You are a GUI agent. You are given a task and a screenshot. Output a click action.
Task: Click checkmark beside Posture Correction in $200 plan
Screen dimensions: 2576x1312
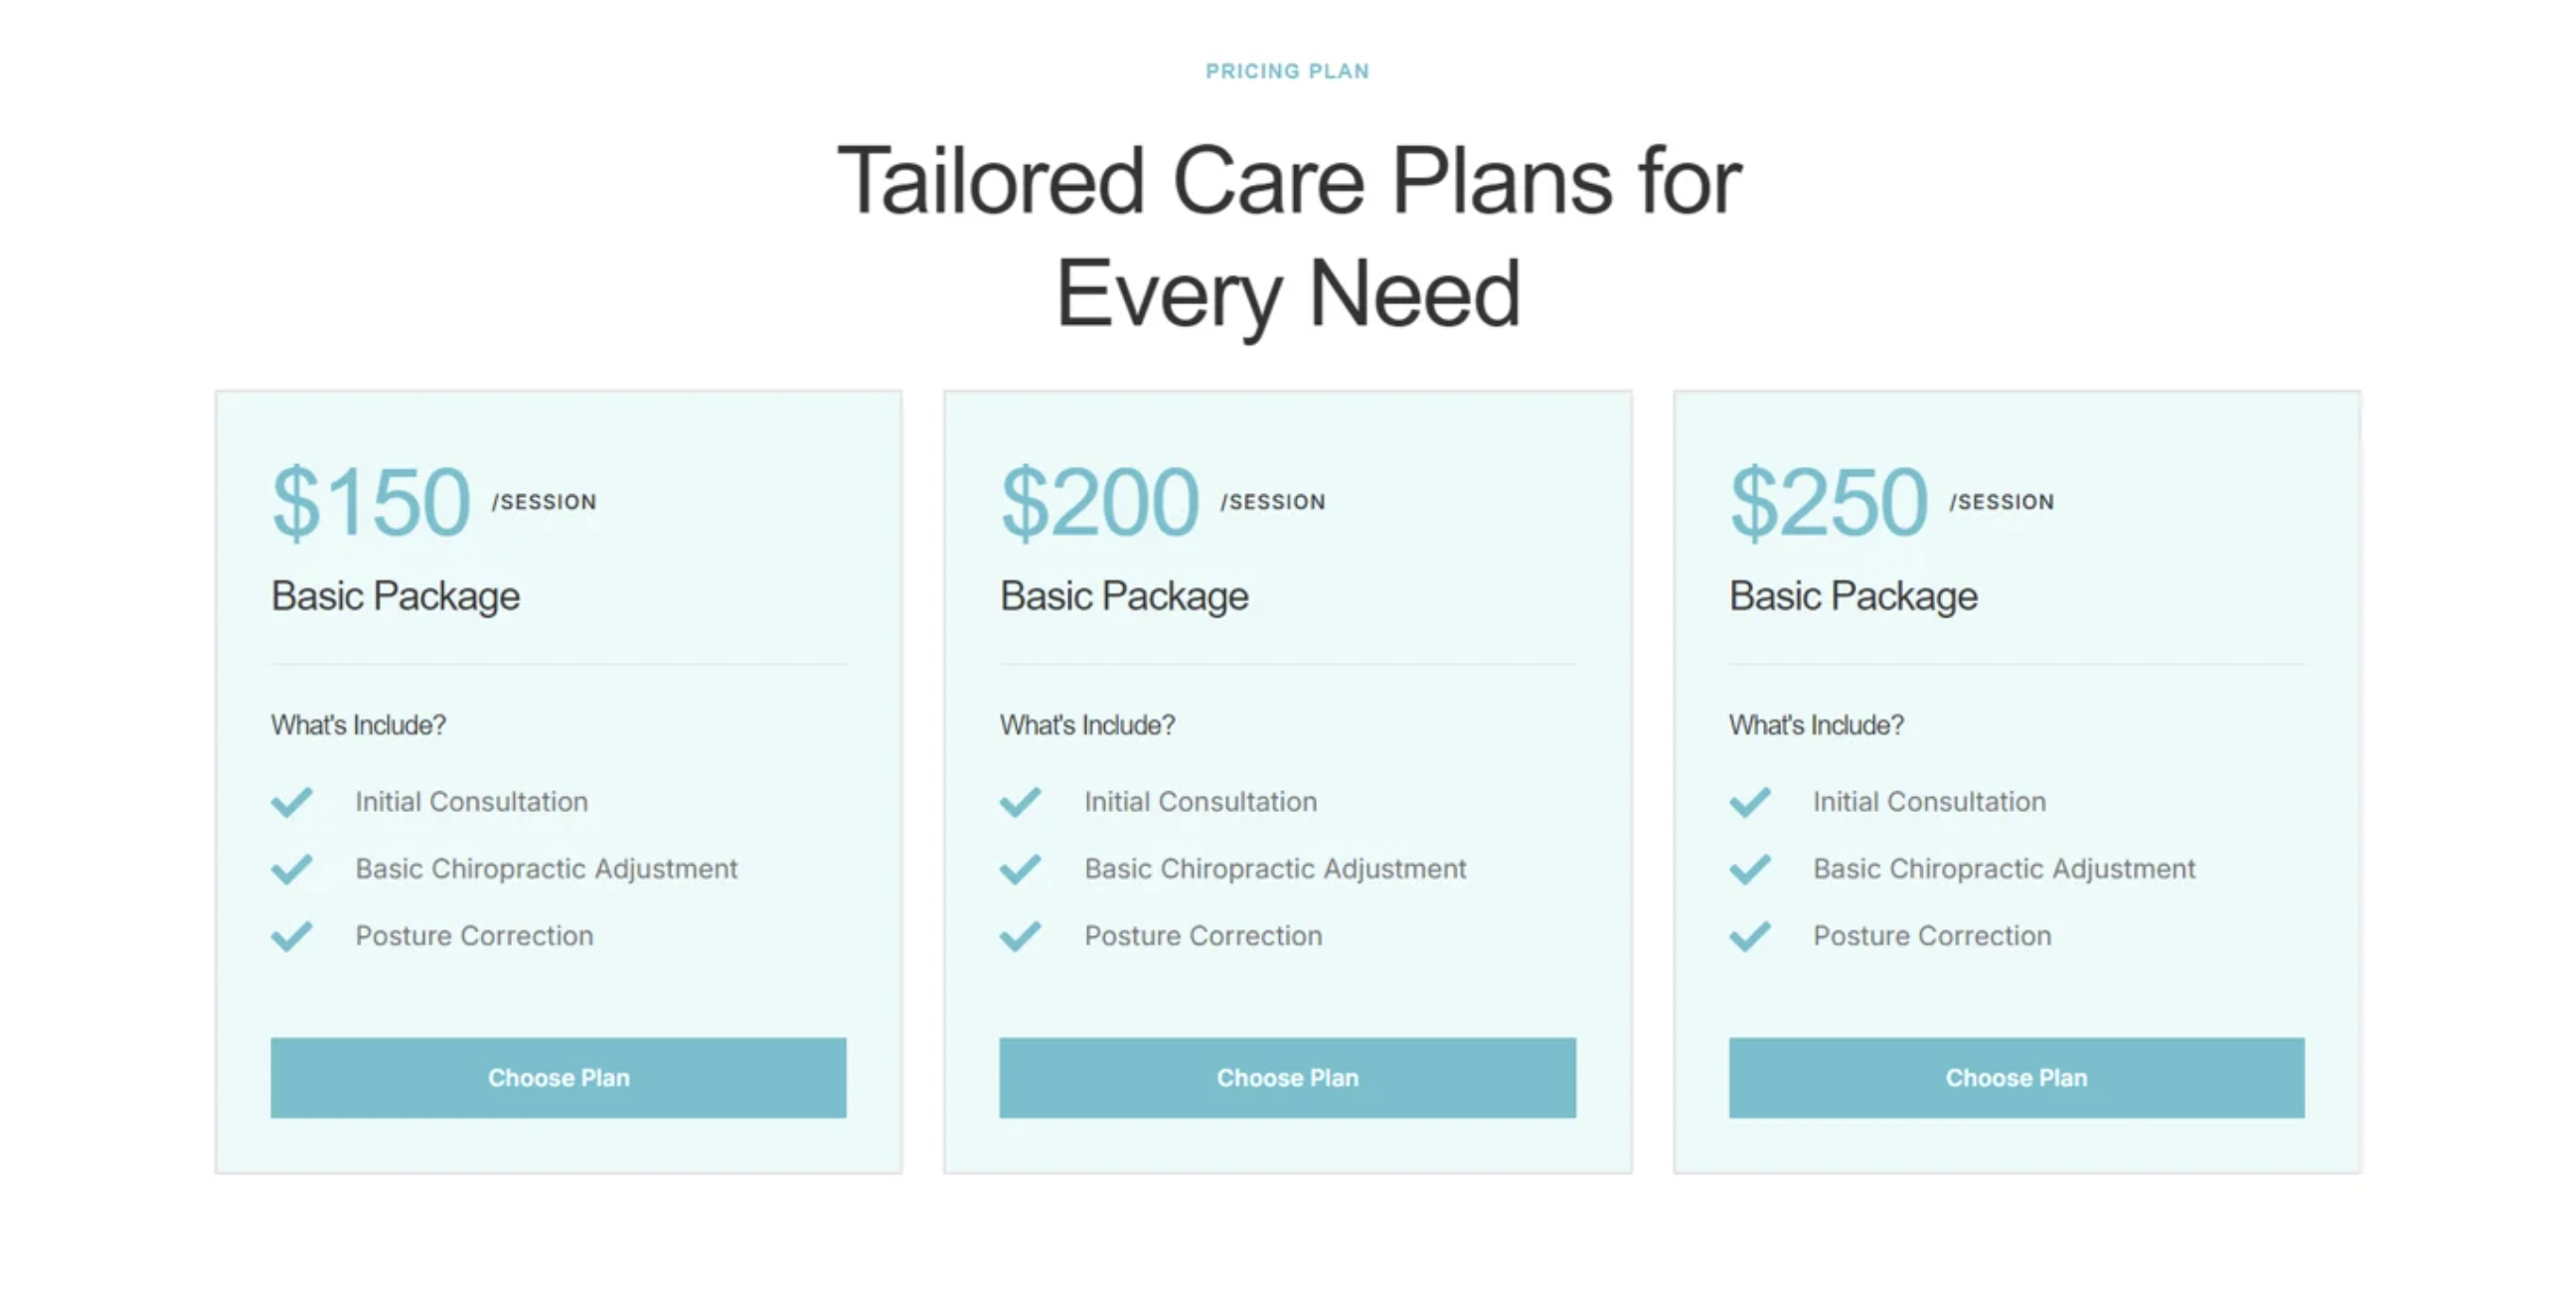click(1021, 936)
